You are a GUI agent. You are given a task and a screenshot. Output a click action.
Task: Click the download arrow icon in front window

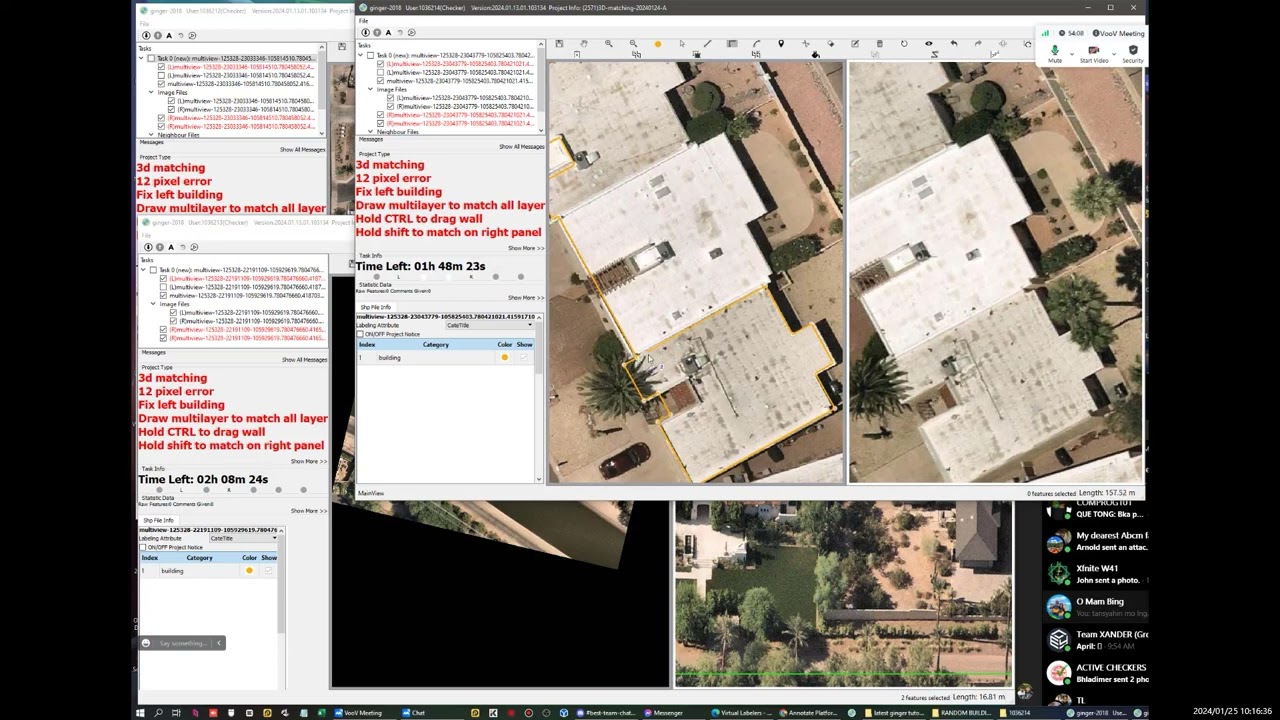366,32
